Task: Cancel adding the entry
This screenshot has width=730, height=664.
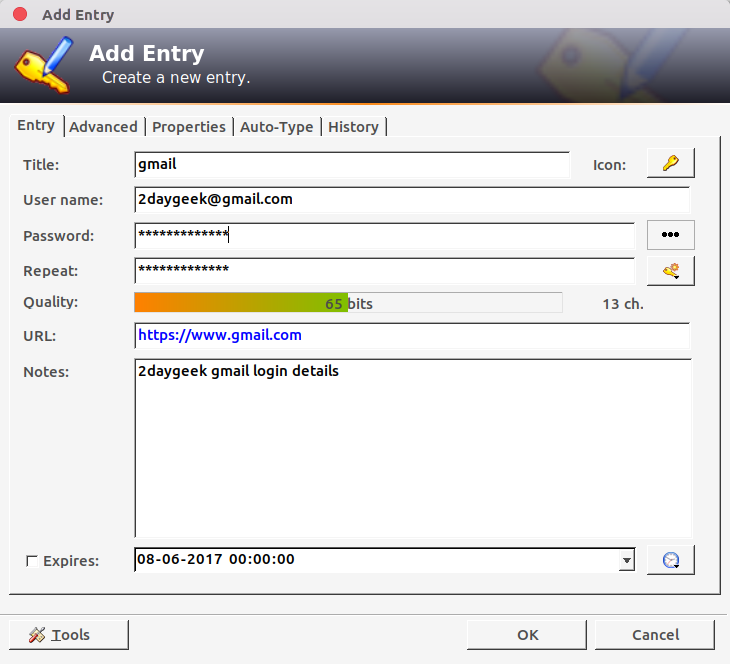Action: point(655,635)
